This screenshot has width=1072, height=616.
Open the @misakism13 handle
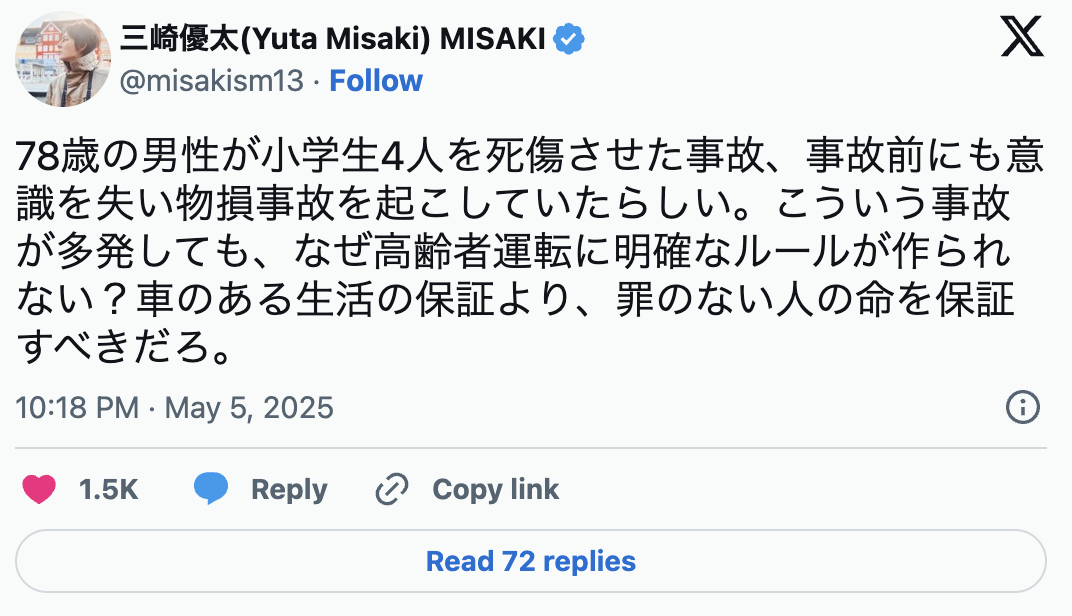[211, 81]
